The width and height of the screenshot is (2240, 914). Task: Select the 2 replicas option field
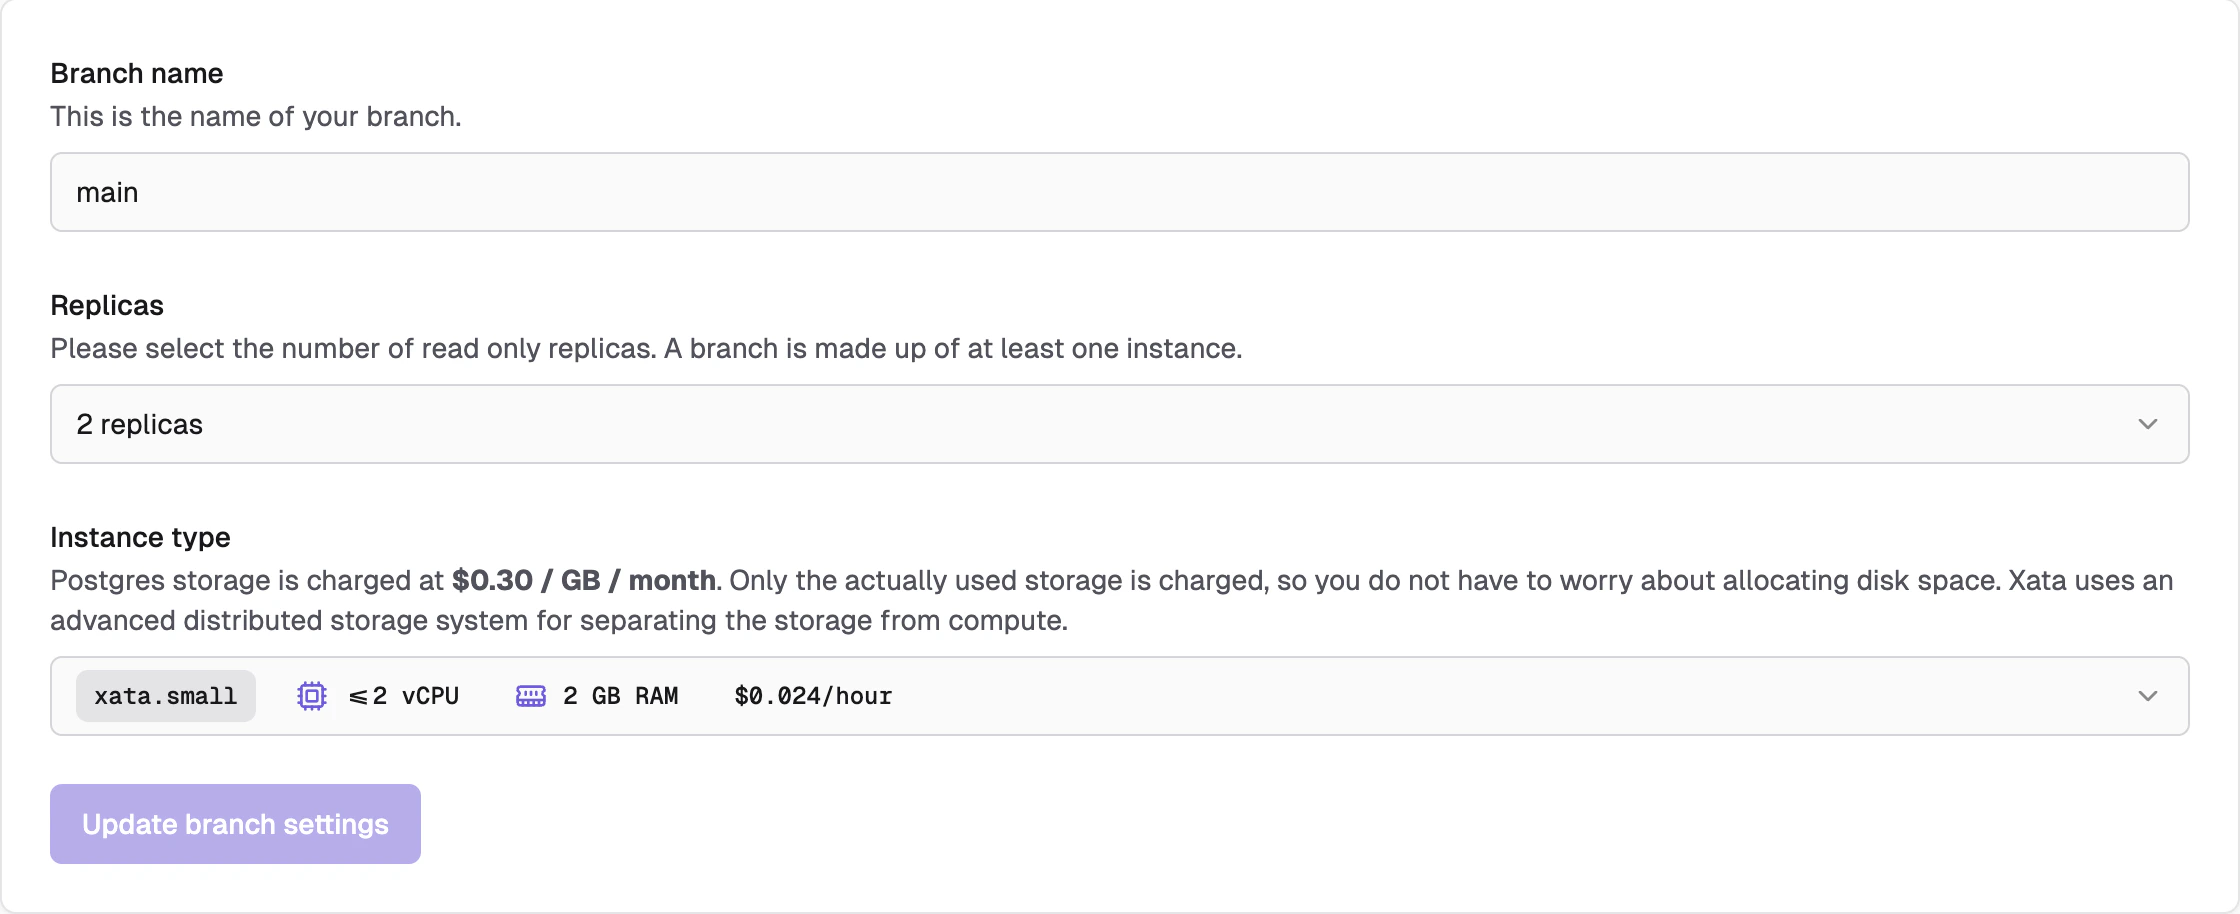pyautogui.click(x=1118, y=424)
